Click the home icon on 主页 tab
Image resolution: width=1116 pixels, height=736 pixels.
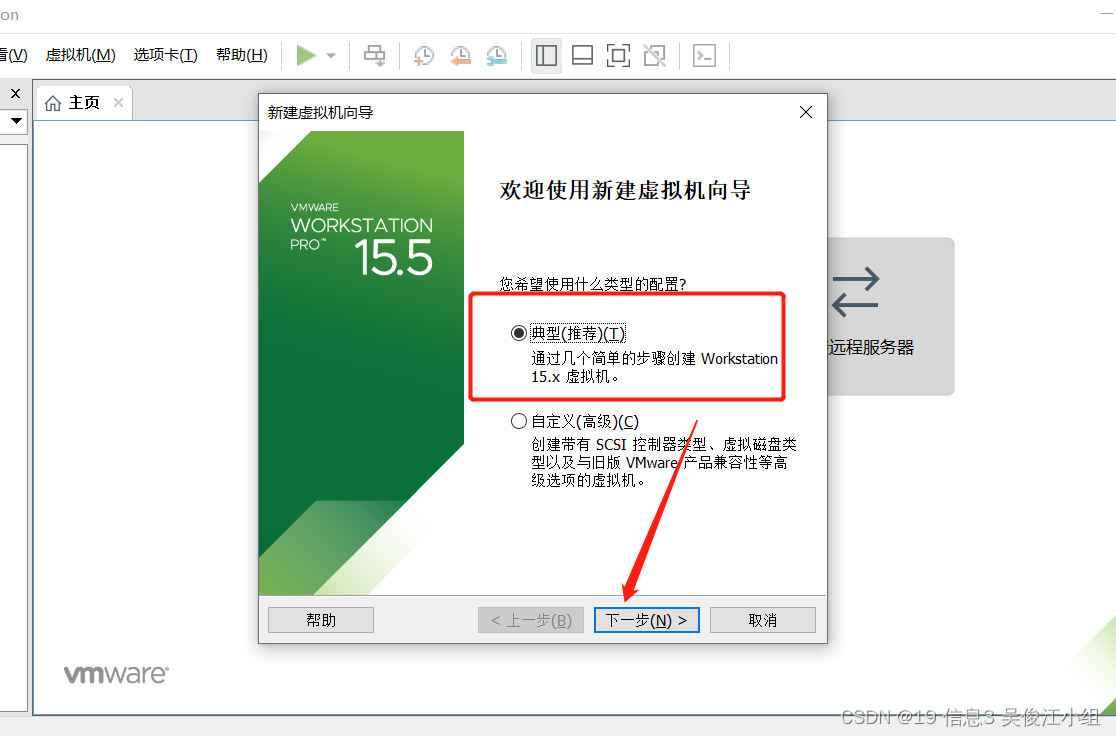point(53,103)
